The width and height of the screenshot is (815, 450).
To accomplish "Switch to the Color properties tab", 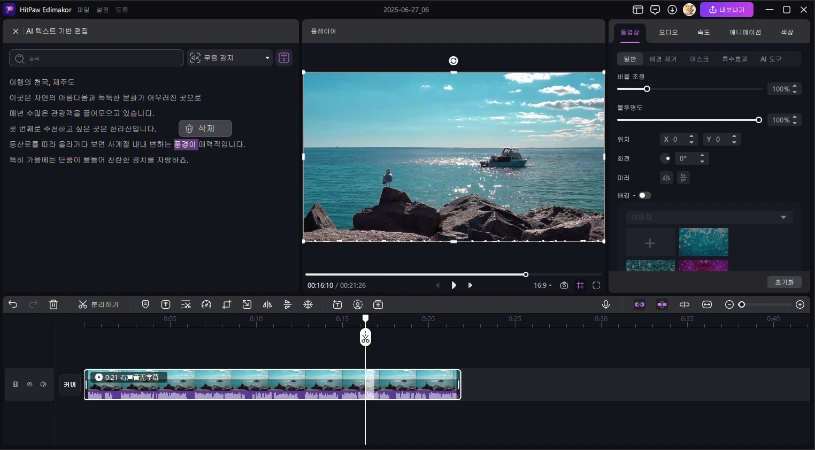I will 786,32.
